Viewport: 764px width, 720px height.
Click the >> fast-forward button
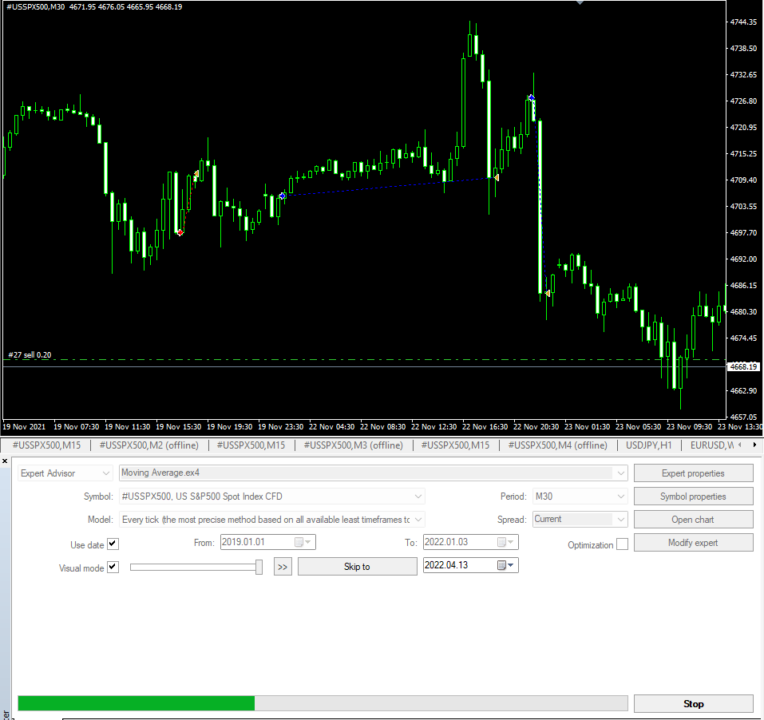click(x=283, y=567)
